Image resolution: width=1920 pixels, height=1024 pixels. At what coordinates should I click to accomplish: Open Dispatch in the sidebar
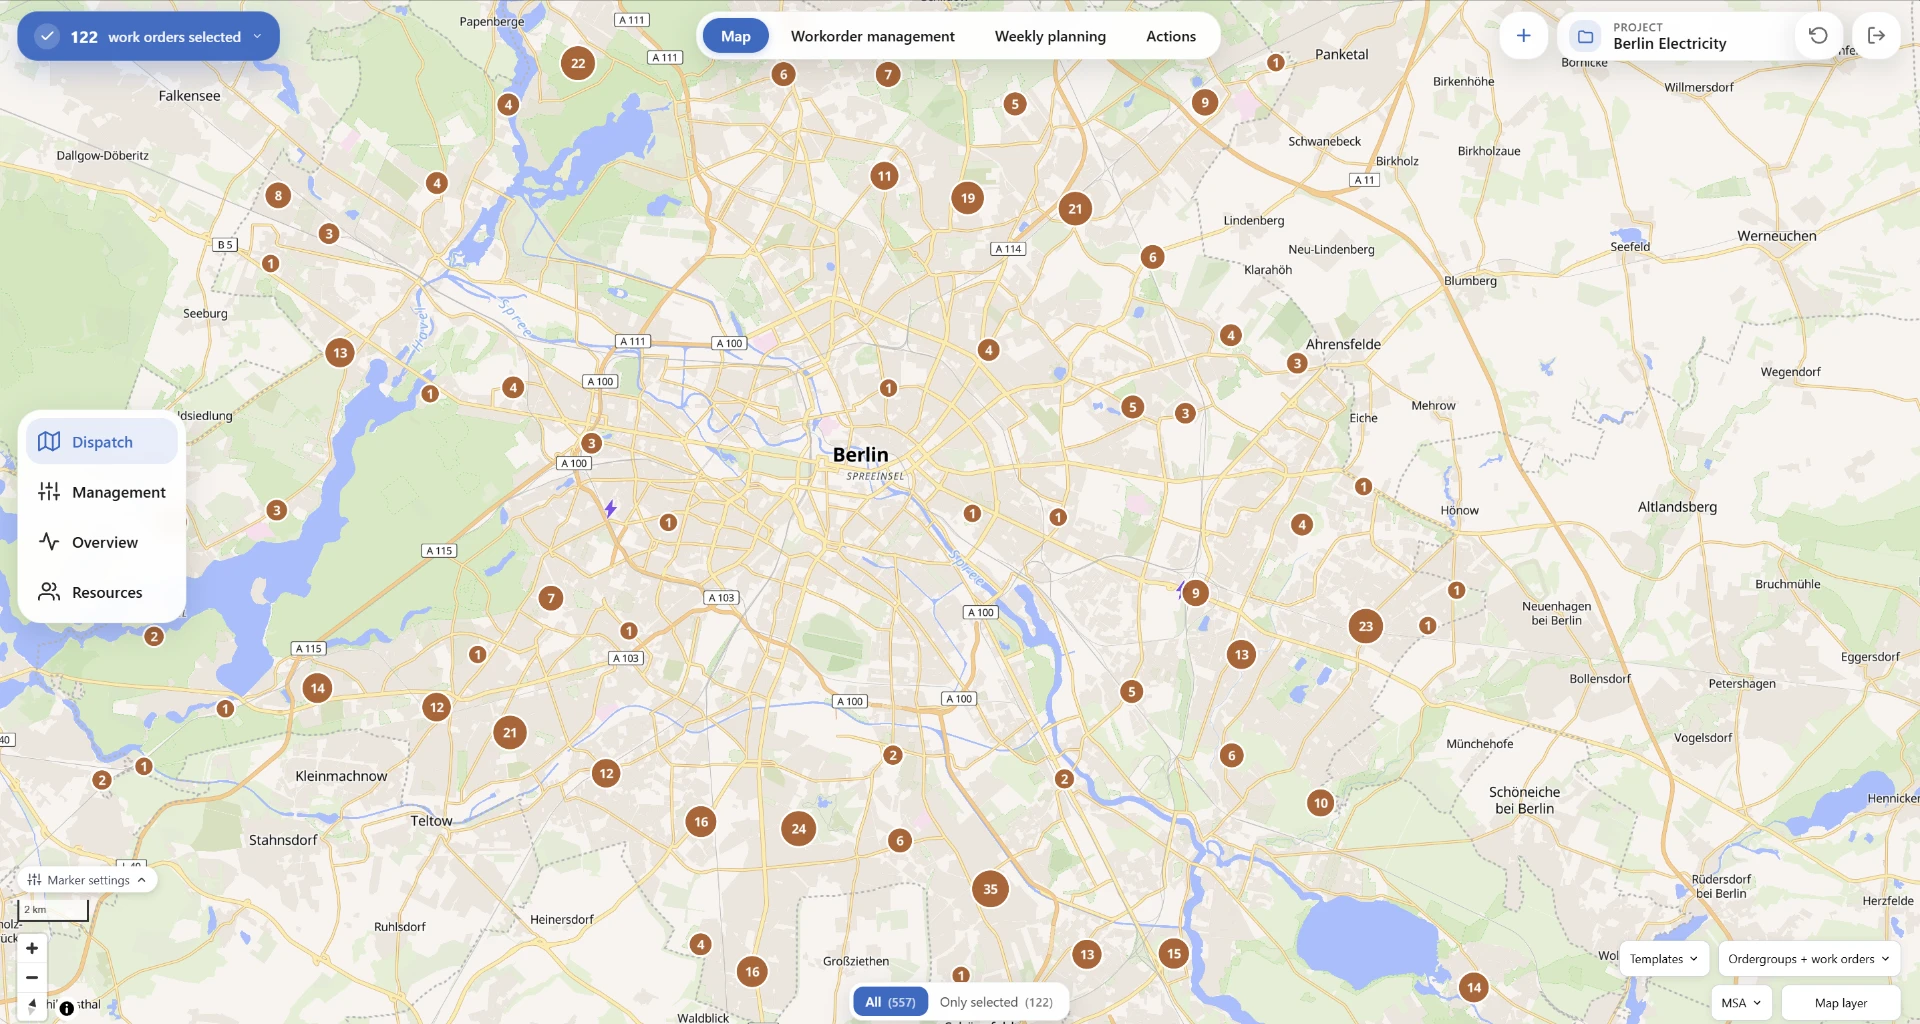pyautogui.click(x=102, y=442)
